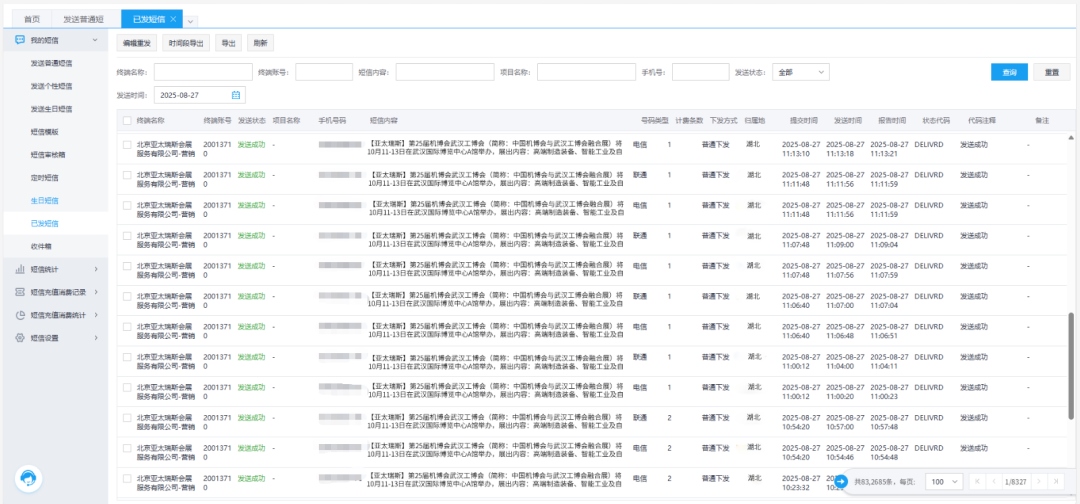Open the calendar icon in 发送时间 field
This screenshot has width=1080, height=504.
[236, 95]
